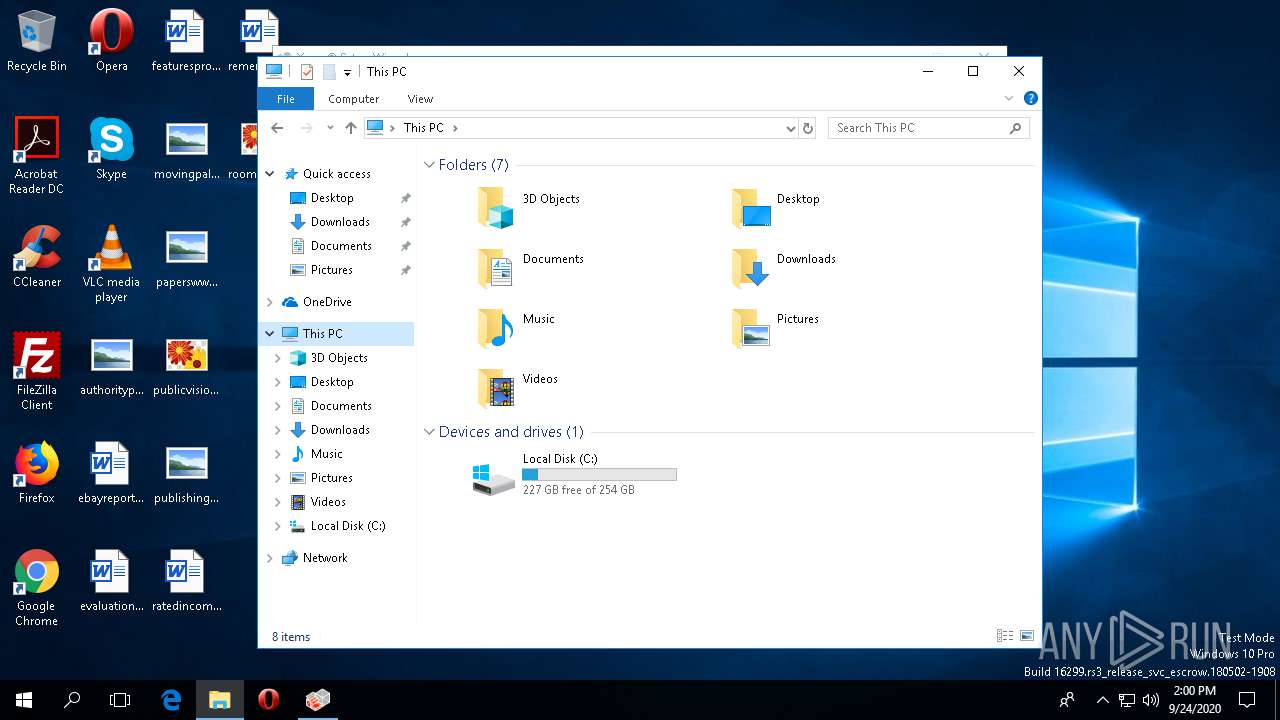The width and height of the screenshot is (1280, 720).
Task: Switch to the View tab
Action: 420,99
